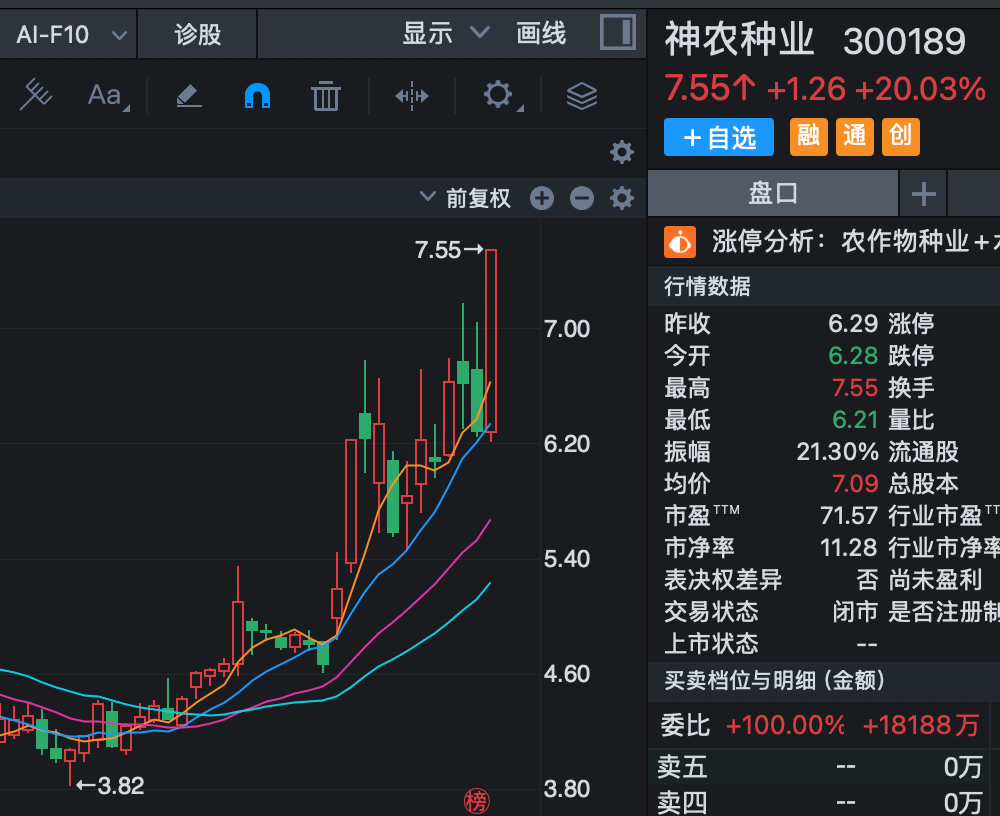This screenshot has height=816, width=1000.
Task: Click the layers stack icon
Action: 582,96
